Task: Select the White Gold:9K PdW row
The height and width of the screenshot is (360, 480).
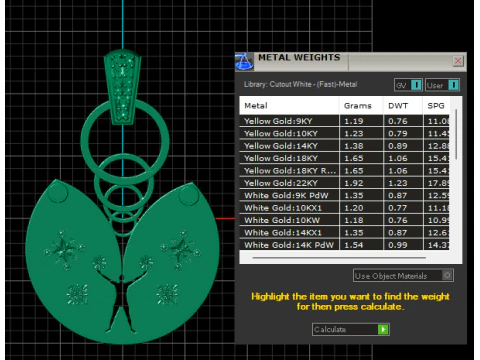Action: pos(344,195)
